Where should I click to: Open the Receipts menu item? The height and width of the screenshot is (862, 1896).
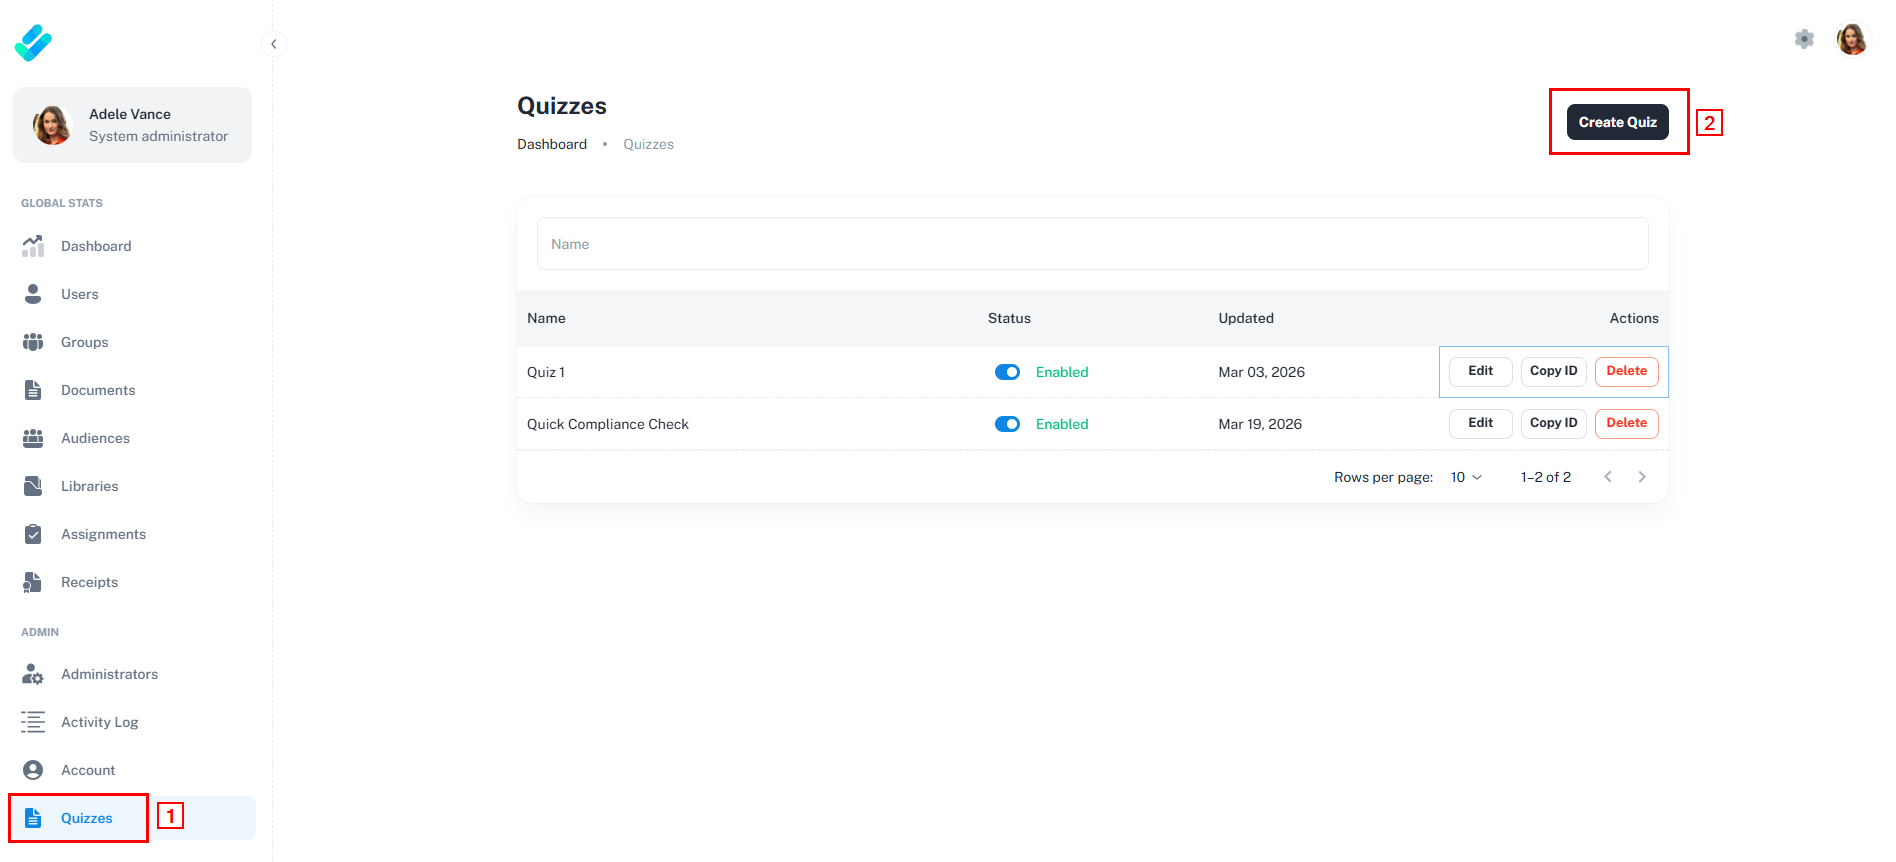pos(89,582)
